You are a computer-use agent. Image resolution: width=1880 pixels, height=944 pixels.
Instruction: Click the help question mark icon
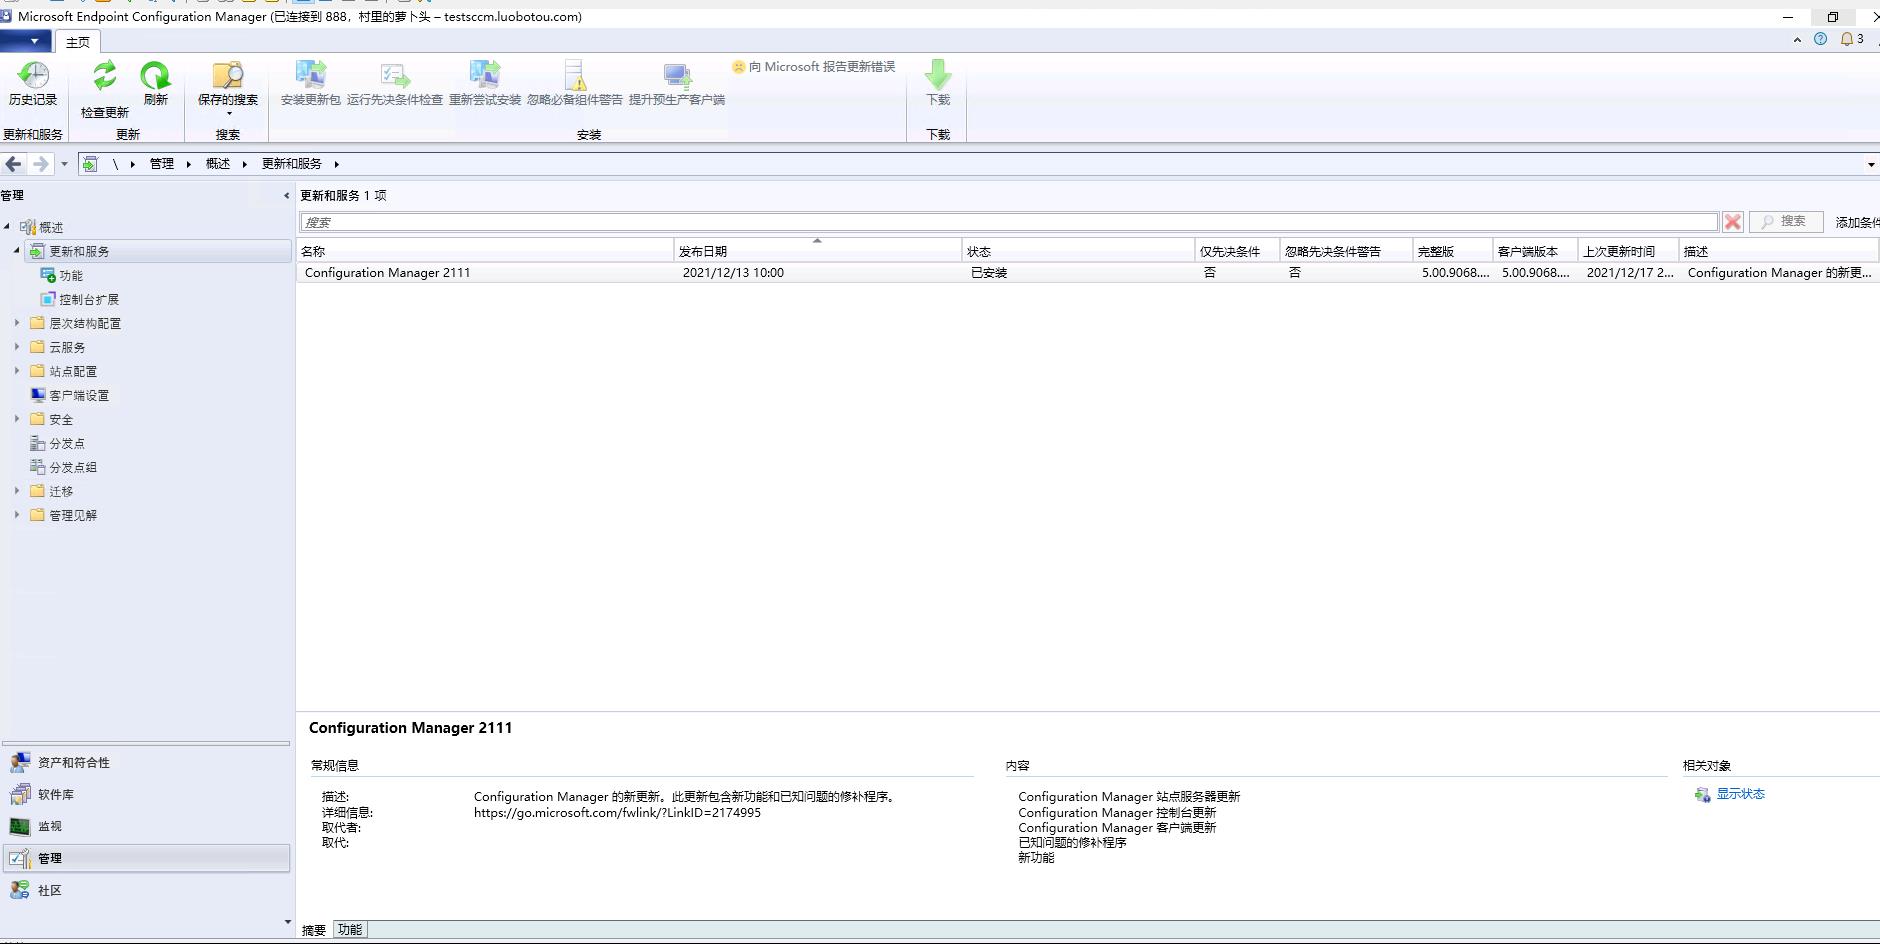pyautogui.click(x=1820, y=39)
